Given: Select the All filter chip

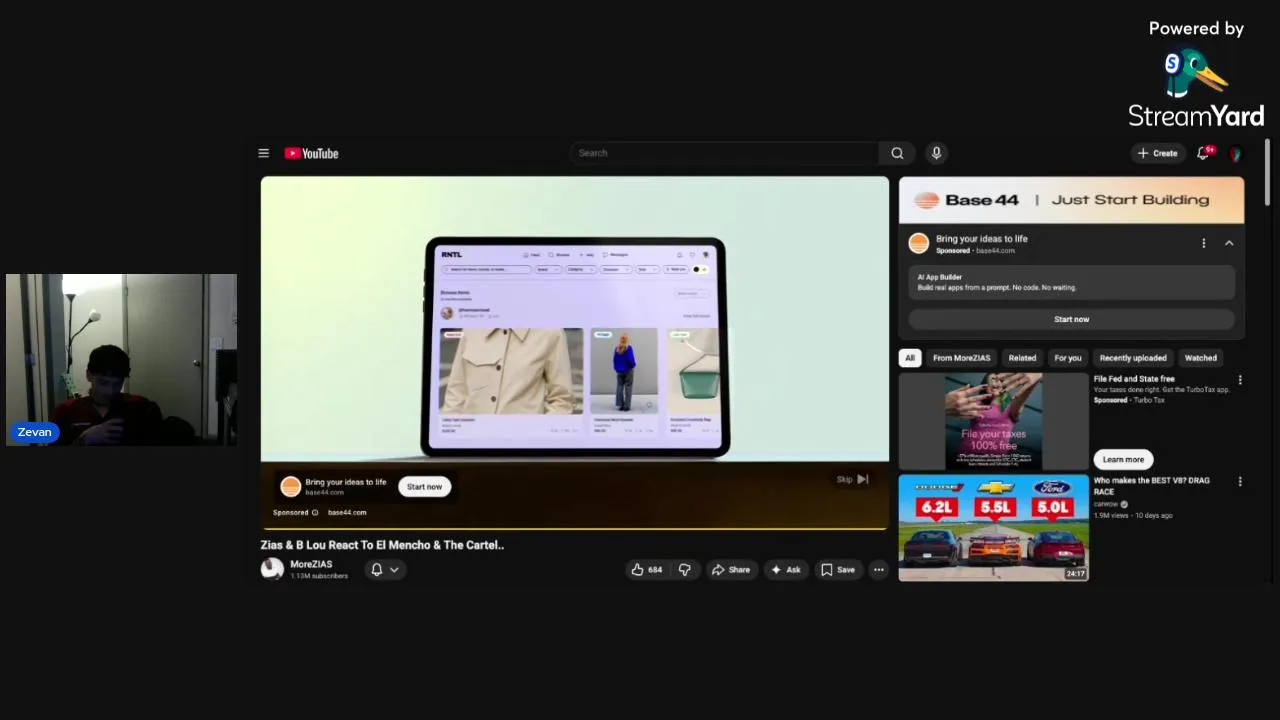Looking at the screenshot, I should pos(909,358).
